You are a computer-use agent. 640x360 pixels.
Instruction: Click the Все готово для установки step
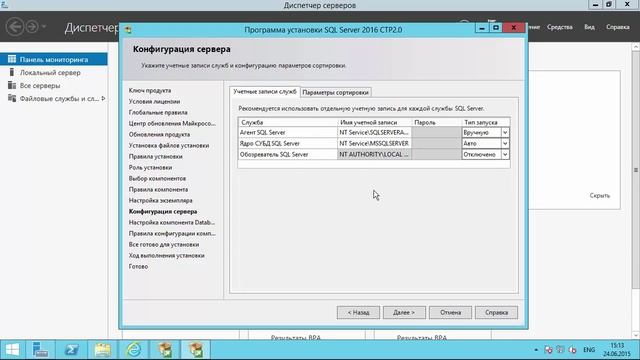pyautogui.click(x=164, y=244)
